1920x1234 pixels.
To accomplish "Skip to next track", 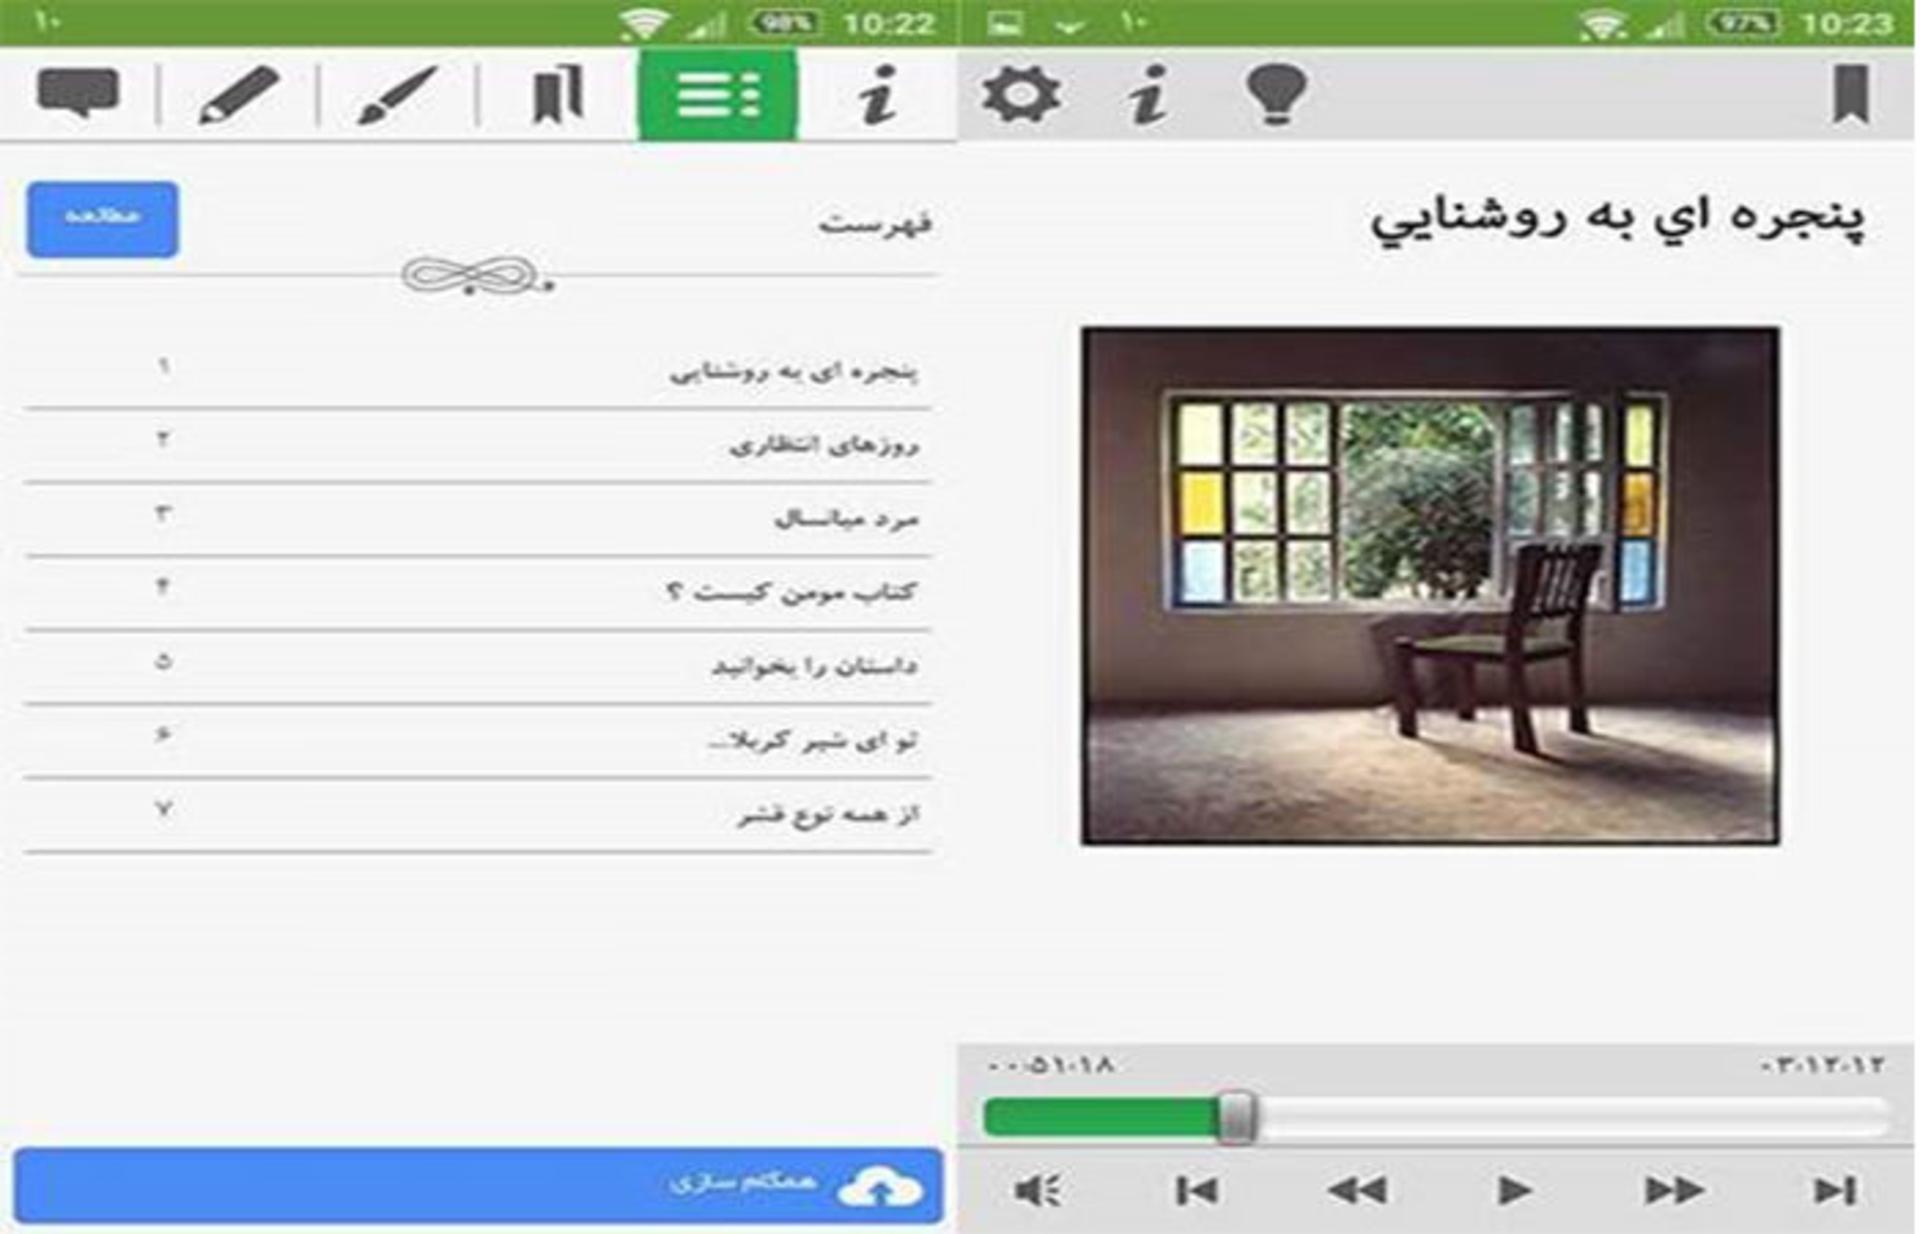I will pyautogui.click(x=1835, y=1190).
